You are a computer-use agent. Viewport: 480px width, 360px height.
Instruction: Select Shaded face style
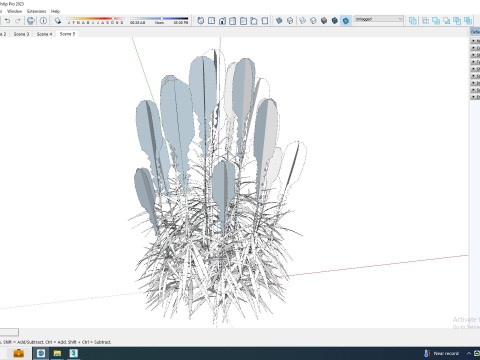point(324,21)
